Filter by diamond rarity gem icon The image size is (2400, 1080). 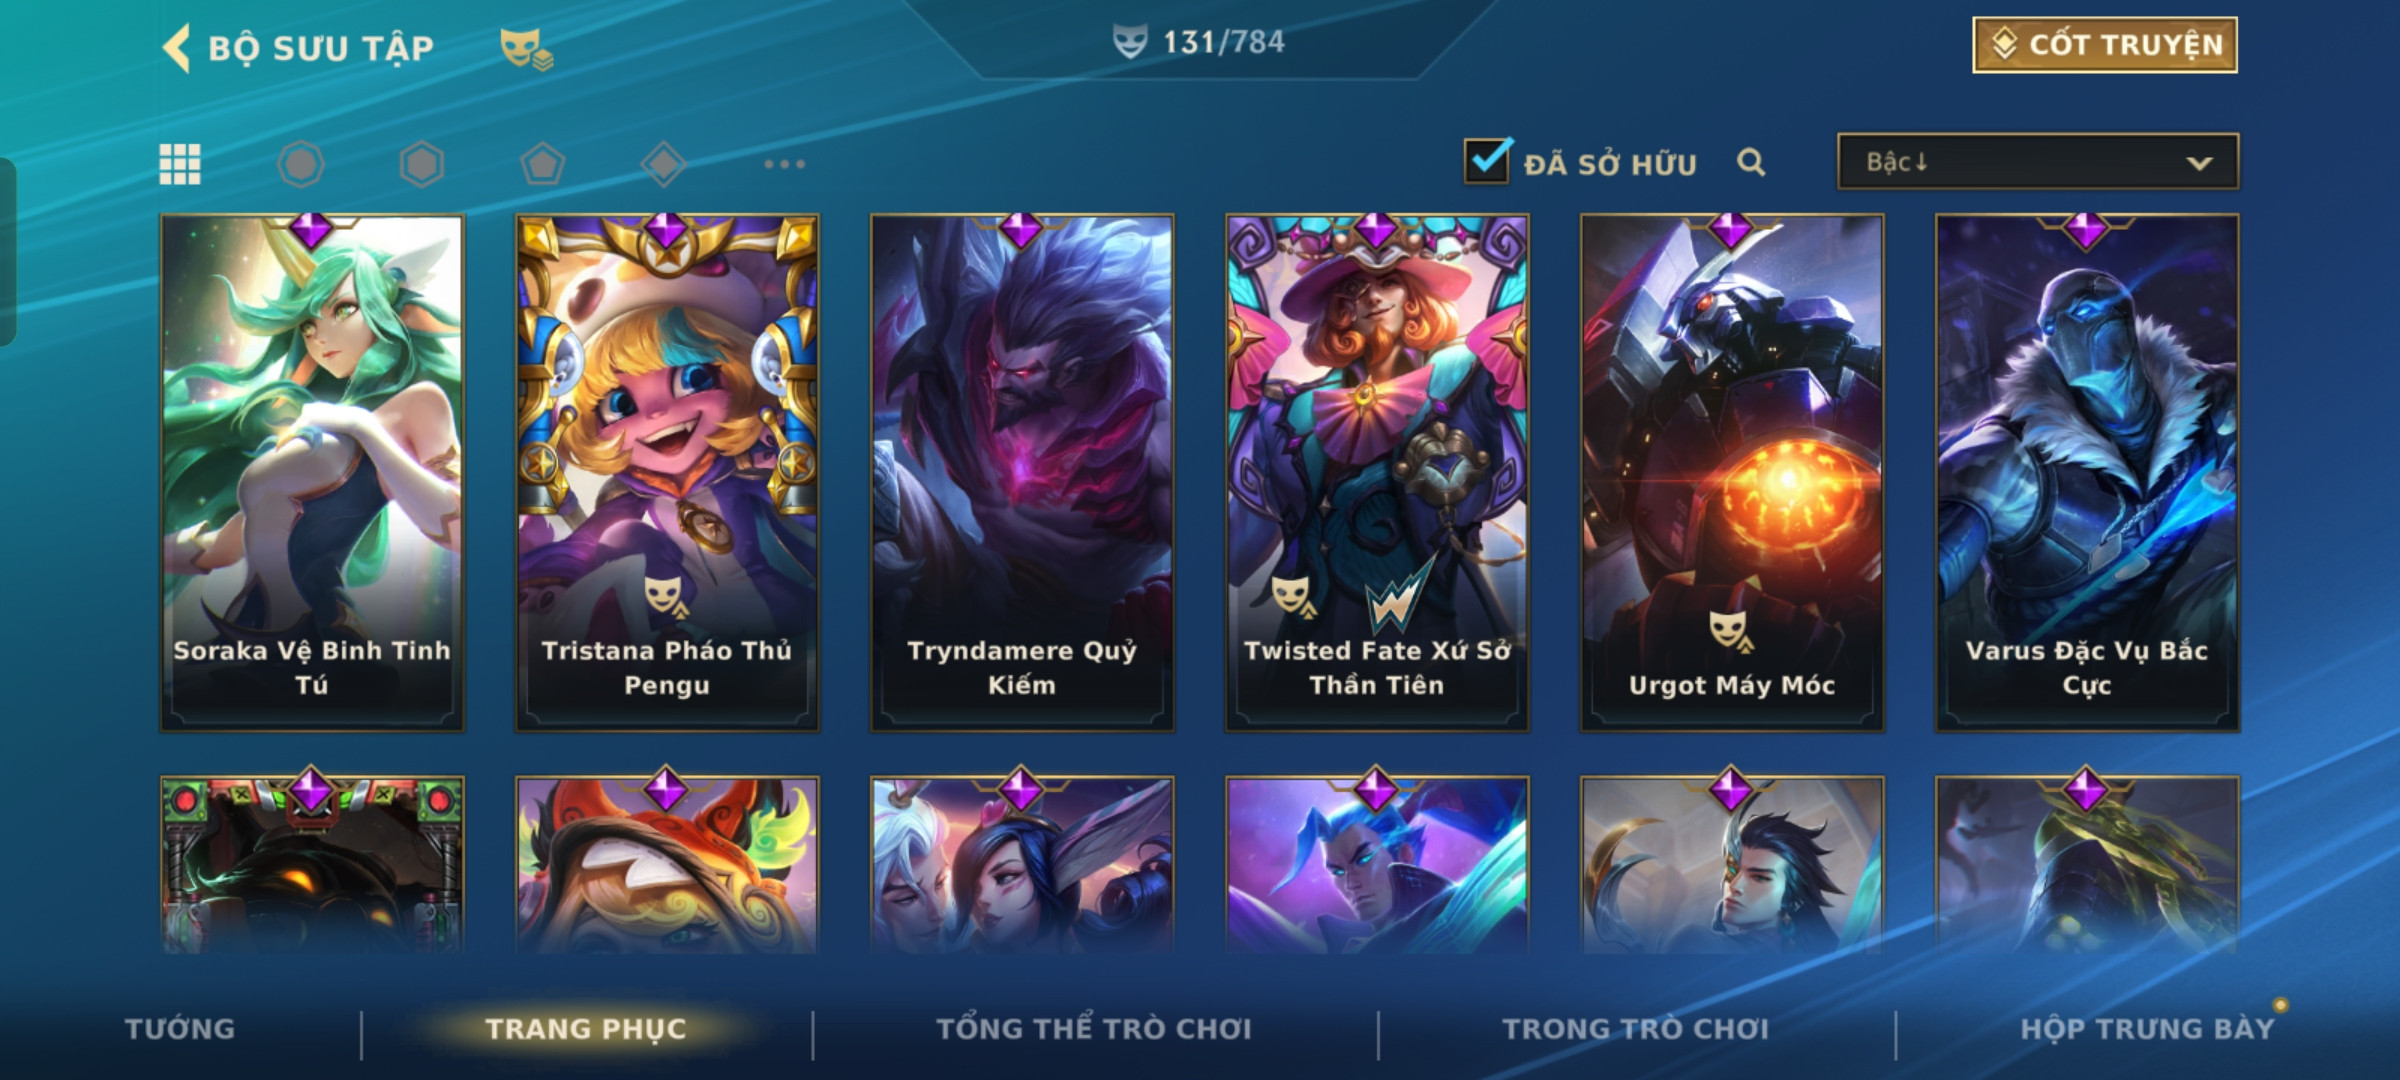[664, 164]
